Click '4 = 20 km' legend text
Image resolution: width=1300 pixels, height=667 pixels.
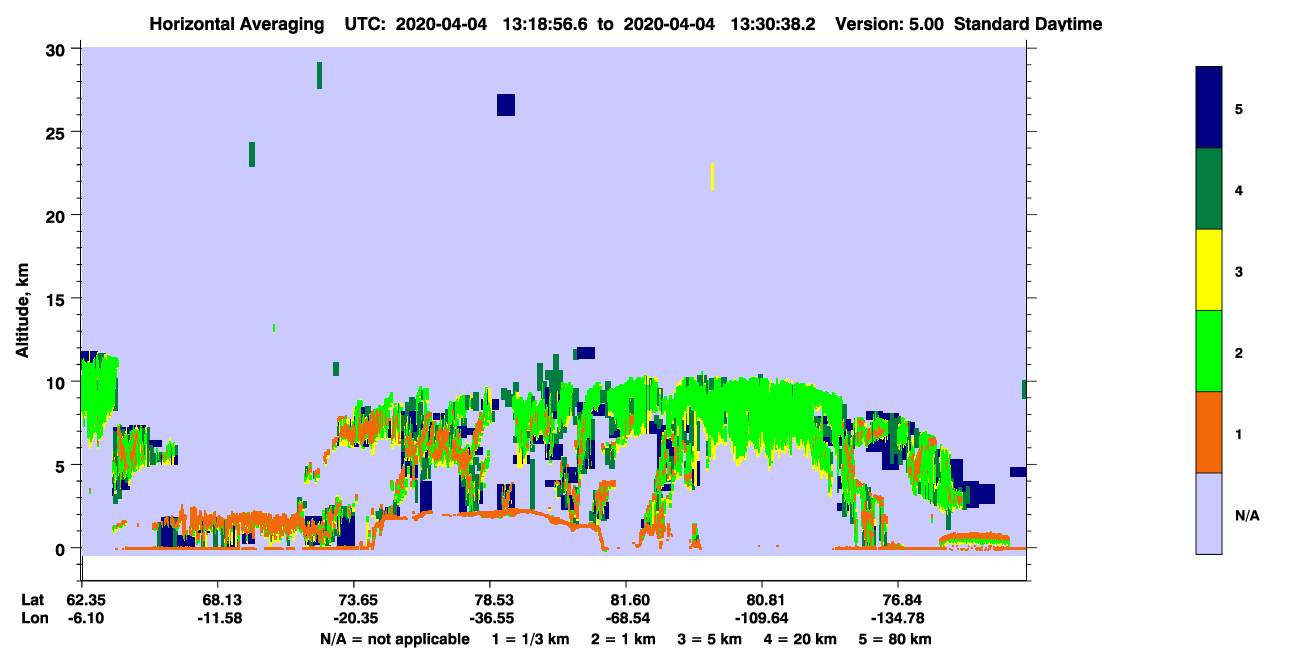click(800, 639)
